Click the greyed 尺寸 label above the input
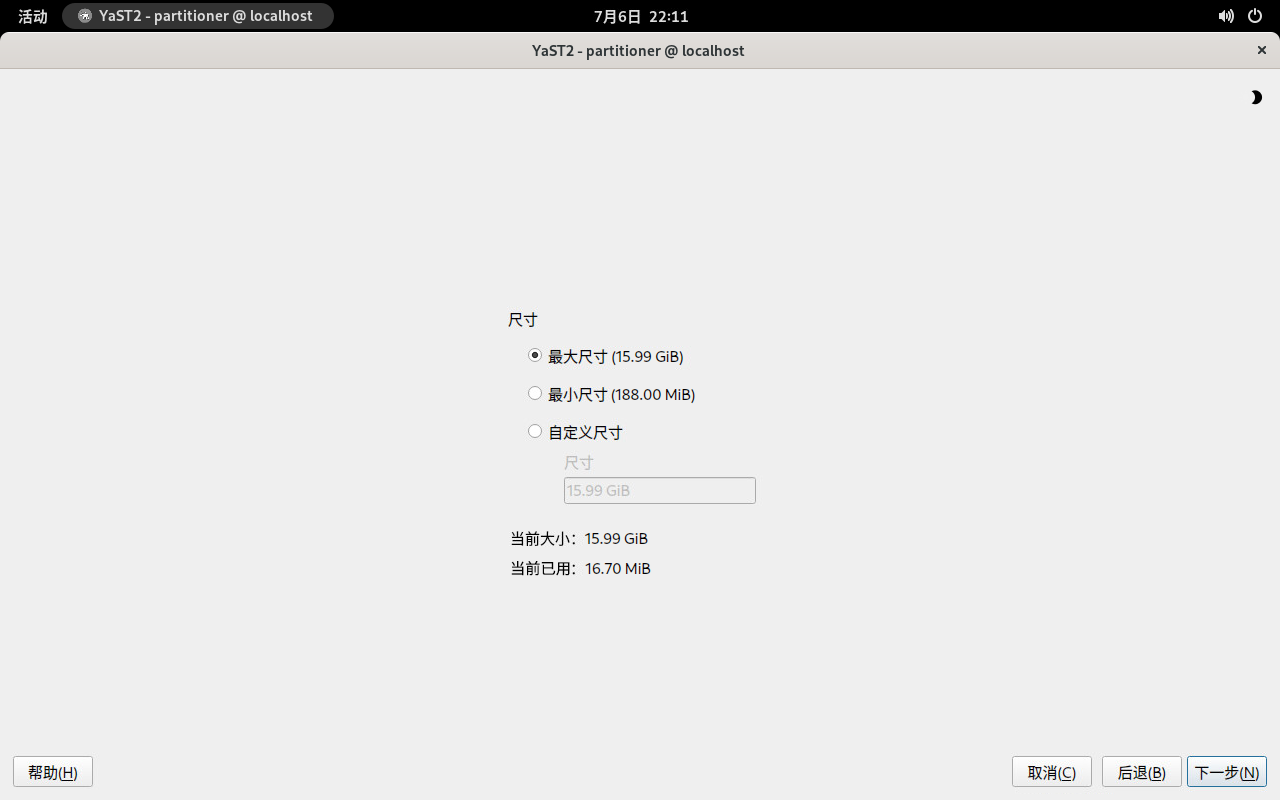The width and height of the screenshot is (1280, 800). pos(578,463)
